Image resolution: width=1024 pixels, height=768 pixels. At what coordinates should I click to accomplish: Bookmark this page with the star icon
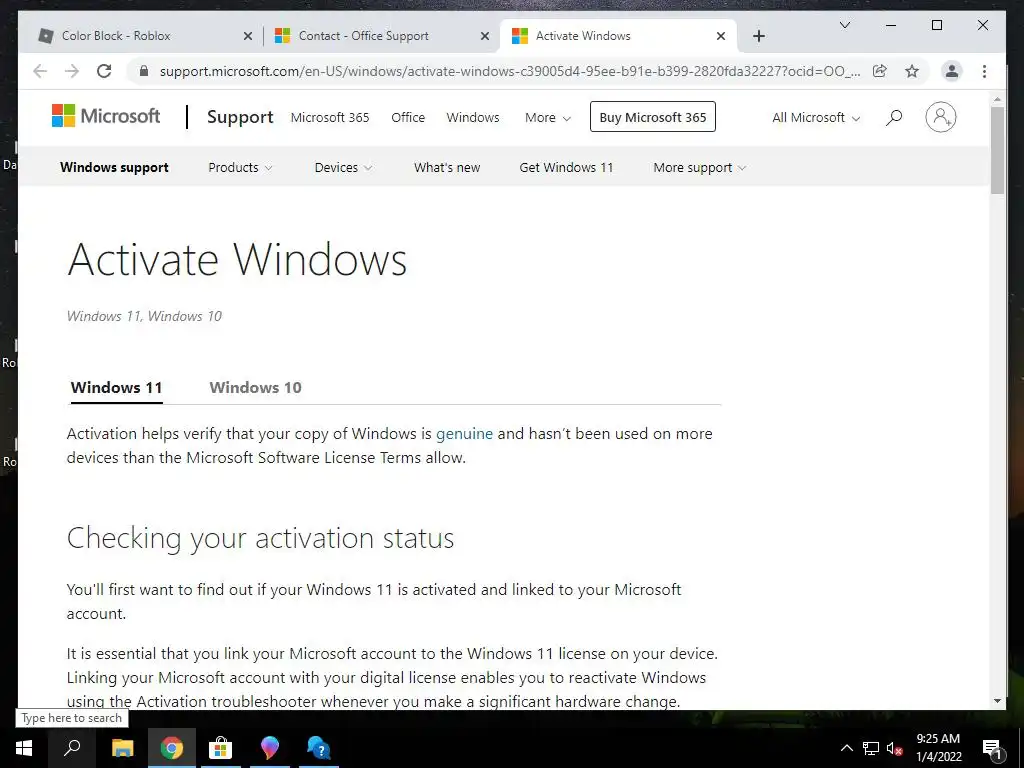pos(912,71)
